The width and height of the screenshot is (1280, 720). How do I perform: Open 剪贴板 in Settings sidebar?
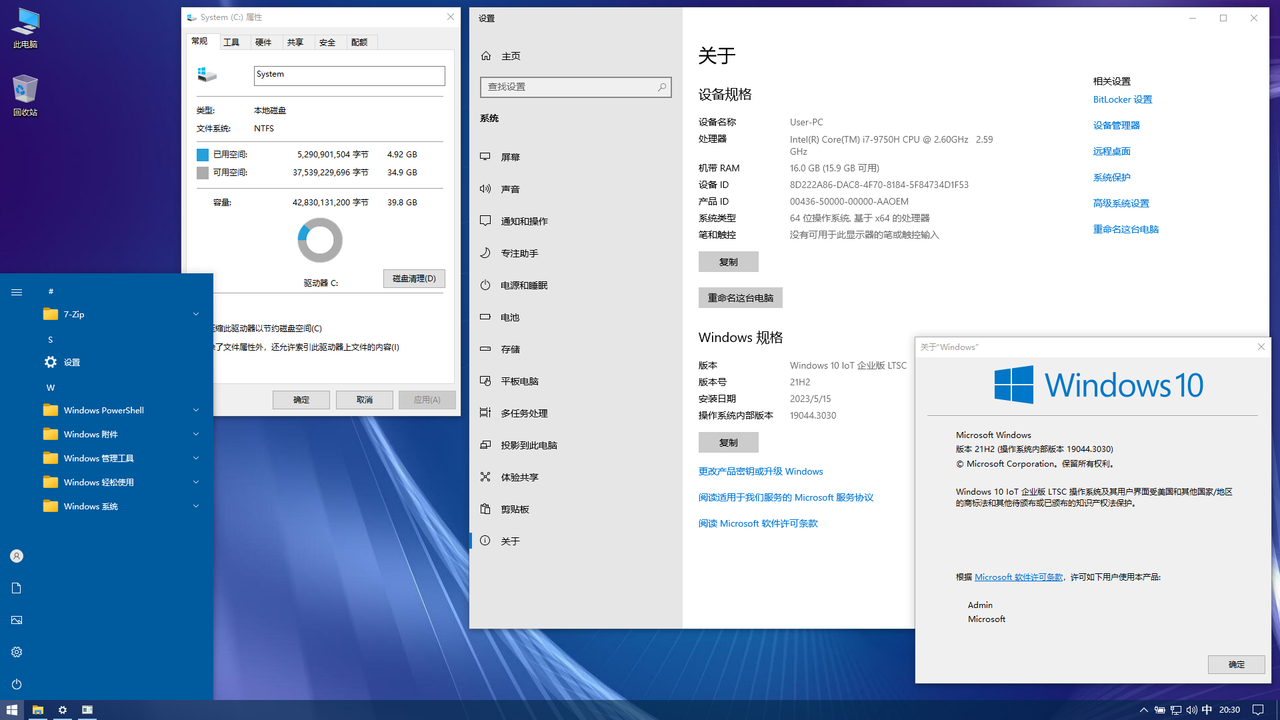[576, 509]
